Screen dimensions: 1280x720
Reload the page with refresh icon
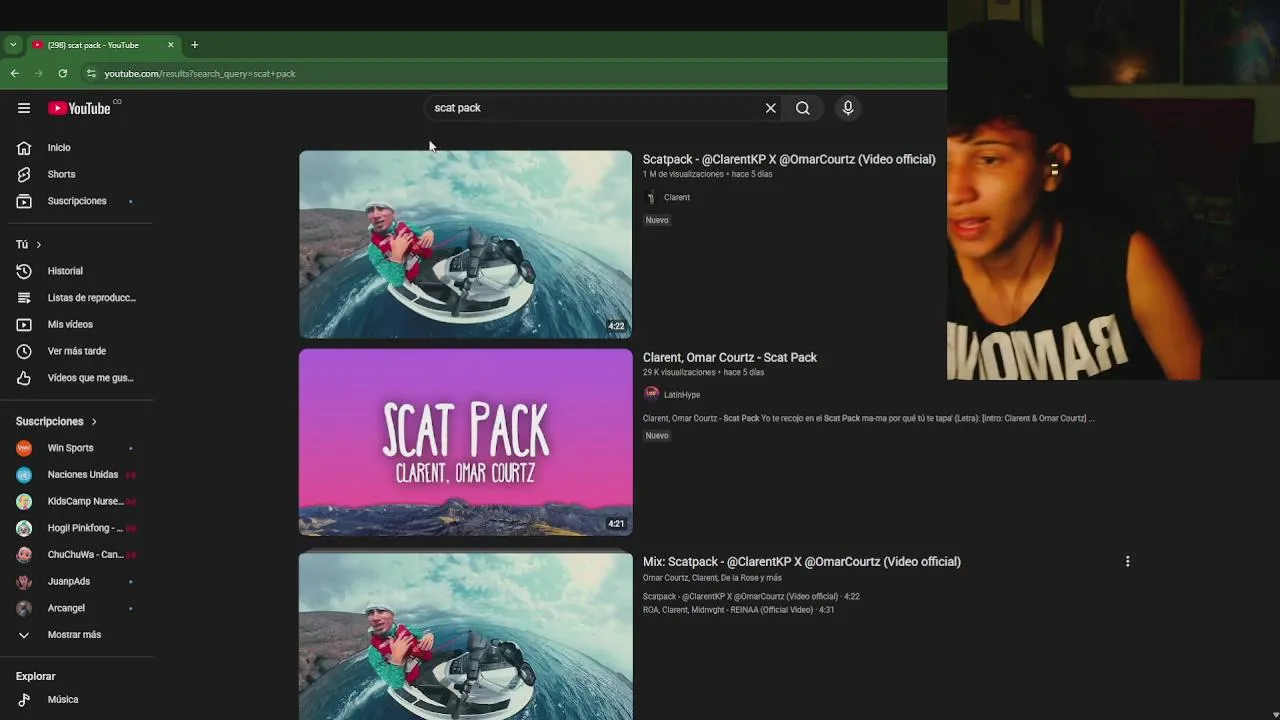tap(62, 73)
